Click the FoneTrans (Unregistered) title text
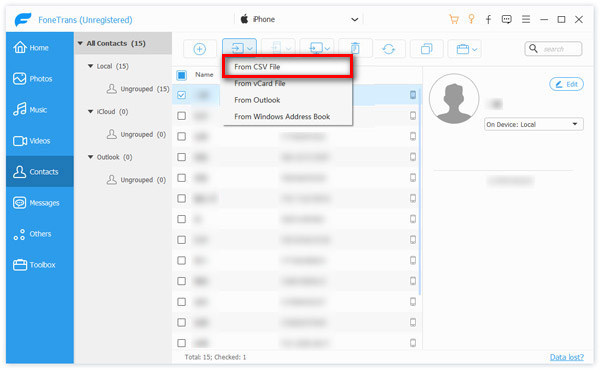This screenshot has width=600, height=370. tap(85, 20)
